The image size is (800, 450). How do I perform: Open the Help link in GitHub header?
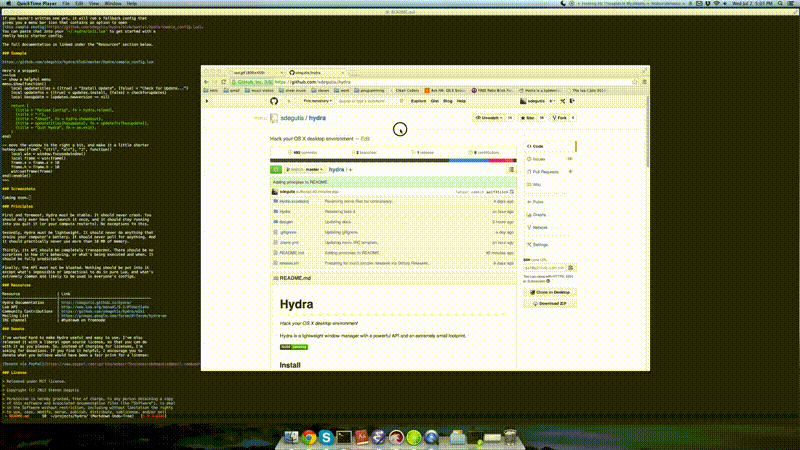click(461, 101)
